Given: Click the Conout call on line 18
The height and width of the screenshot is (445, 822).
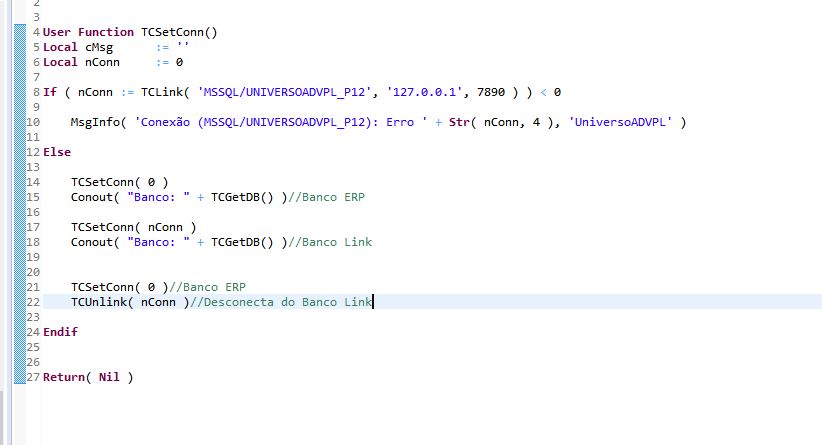Looking at the screenshot, I should point(179,242).
